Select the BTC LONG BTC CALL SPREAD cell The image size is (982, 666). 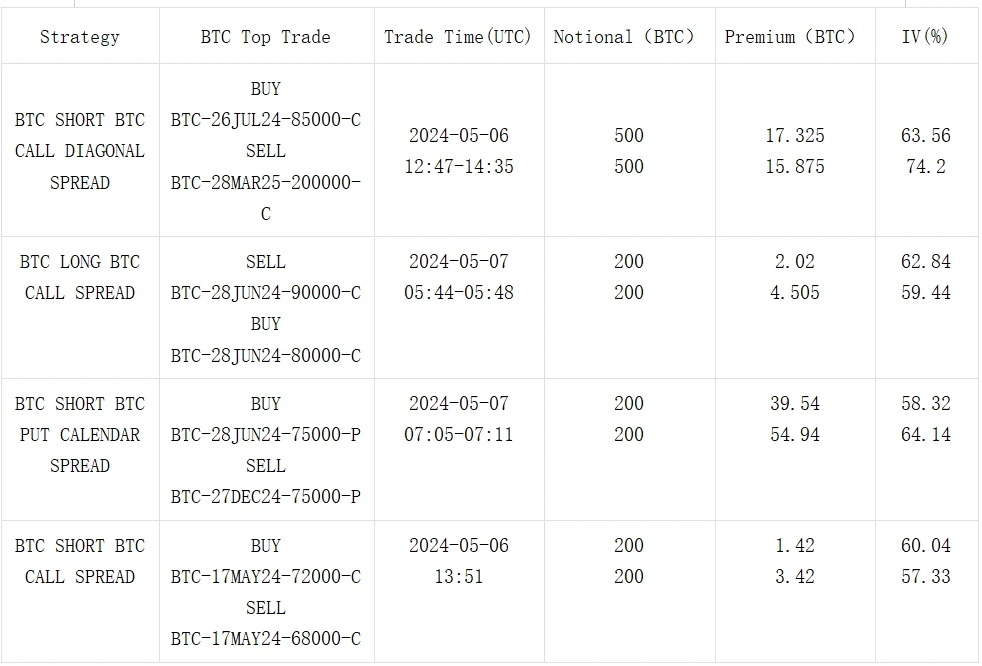pos(80,277)
